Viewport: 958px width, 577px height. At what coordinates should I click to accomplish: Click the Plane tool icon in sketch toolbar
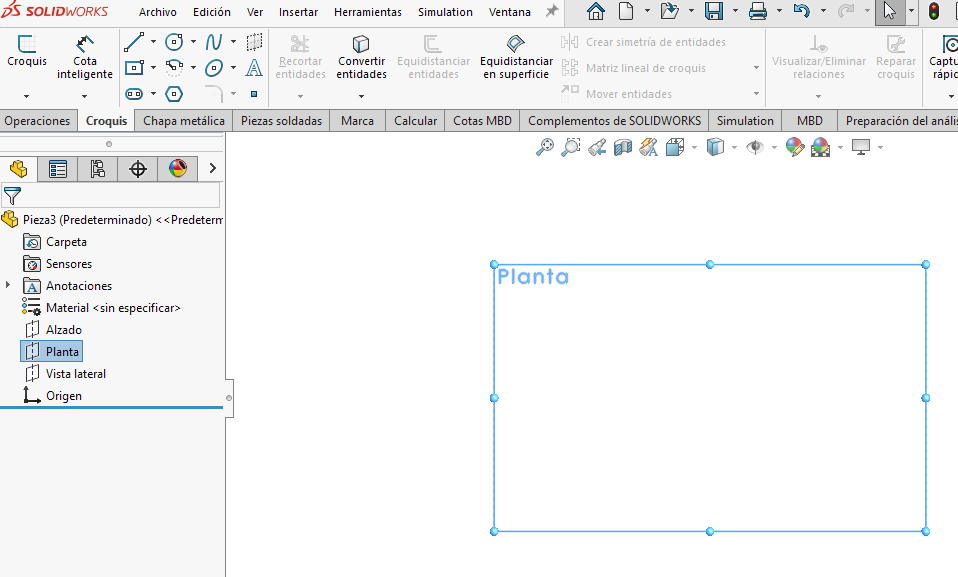[x=254, y=42]
